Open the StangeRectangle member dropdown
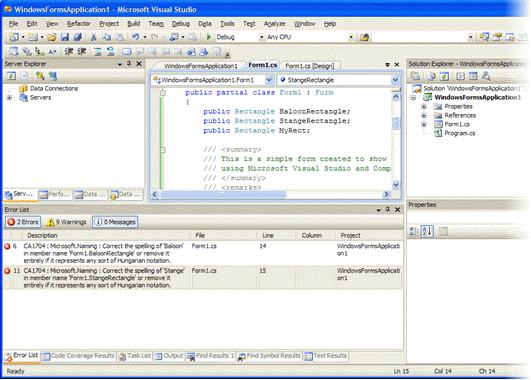Screen dimensions: 531x380 pos(339,80)
